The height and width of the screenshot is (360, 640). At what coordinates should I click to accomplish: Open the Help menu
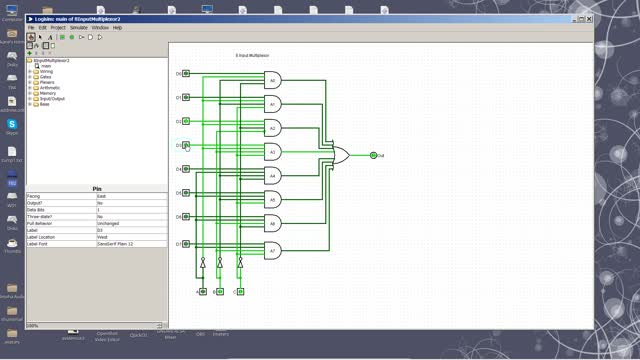click(x=117, y=28)
